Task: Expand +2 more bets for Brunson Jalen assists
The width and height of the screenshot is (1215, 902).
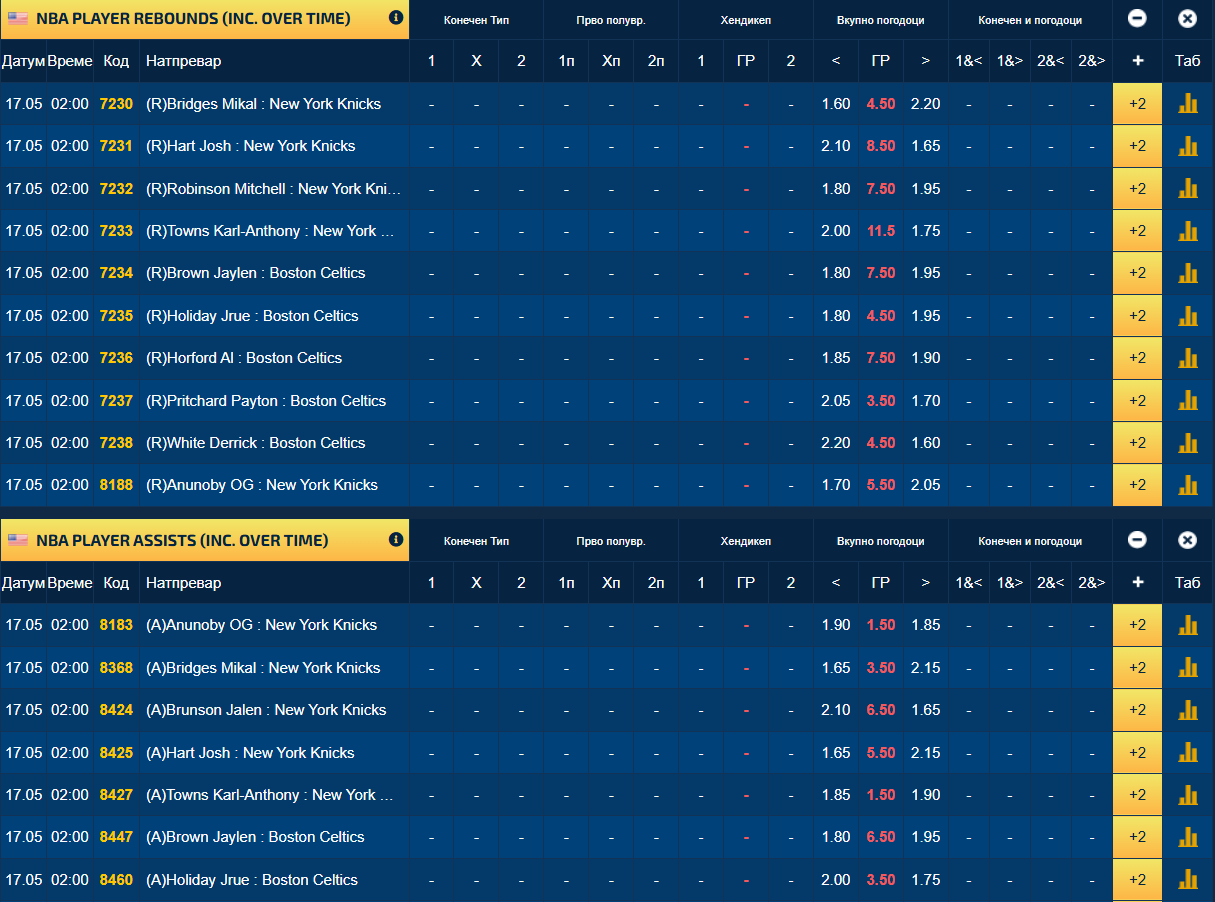Action: [x=1137, y=710]
